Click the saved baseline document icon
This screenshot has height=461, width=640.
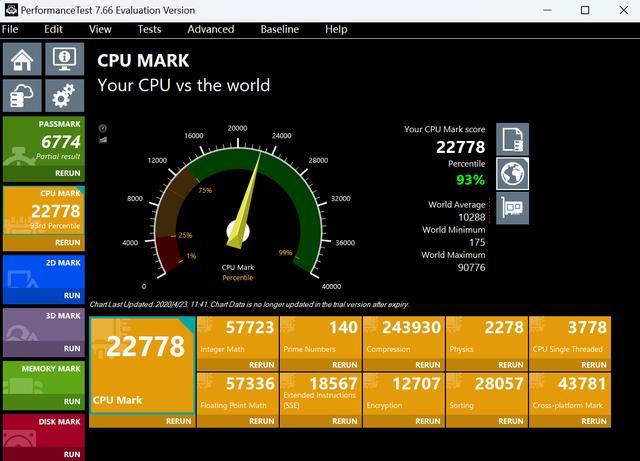[513, 139]
